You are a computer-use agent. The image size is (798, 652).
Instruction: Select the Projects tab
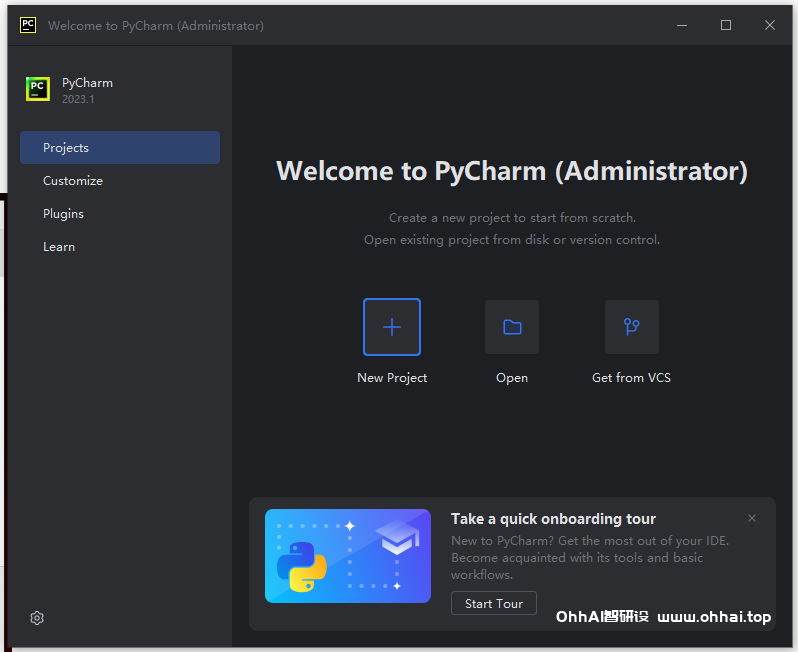[120, 148]
